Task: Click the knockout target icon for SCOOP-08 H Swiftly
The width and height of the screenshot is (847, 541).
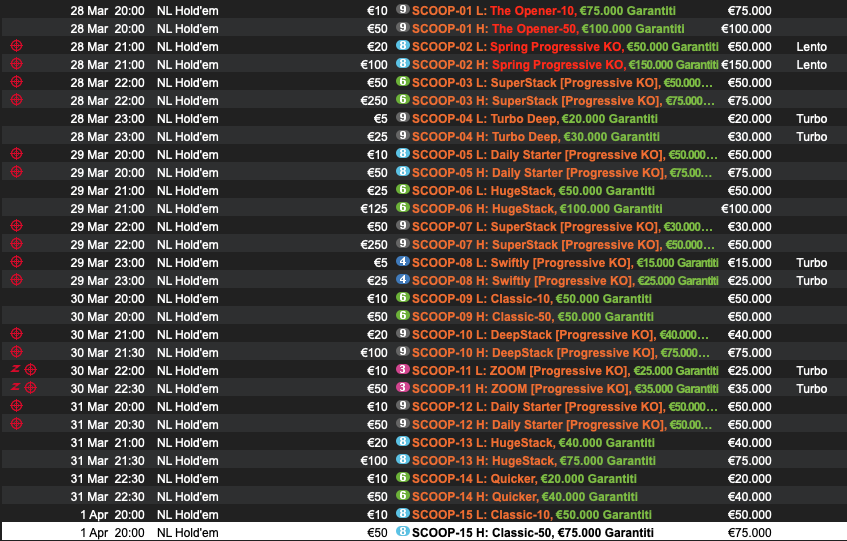Action: point(17,280)
